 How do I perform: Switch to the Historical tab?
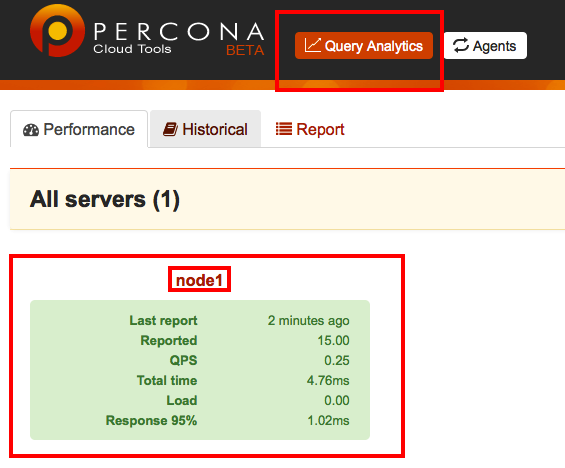point(205,129)
